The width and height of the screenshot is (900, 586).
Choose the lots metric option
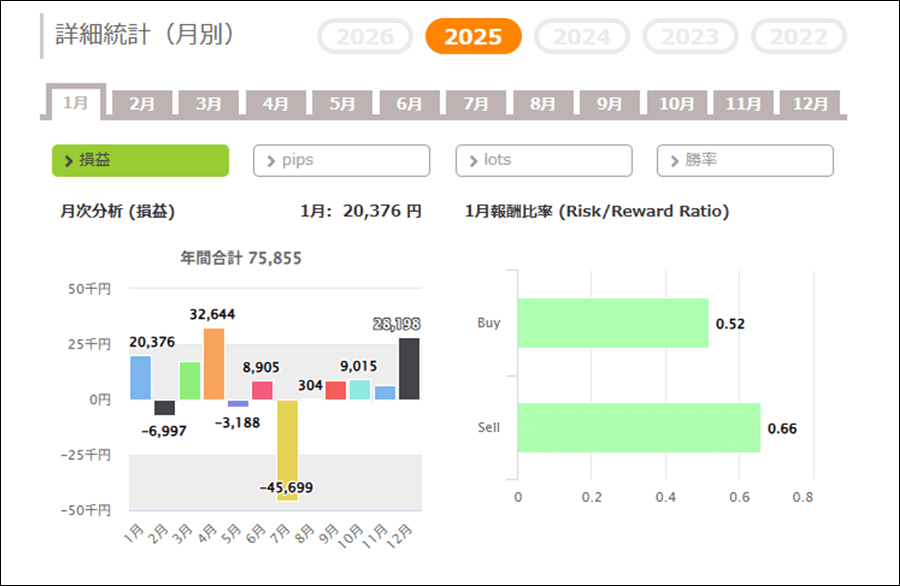pyautogui.click(x=544, y=160)
